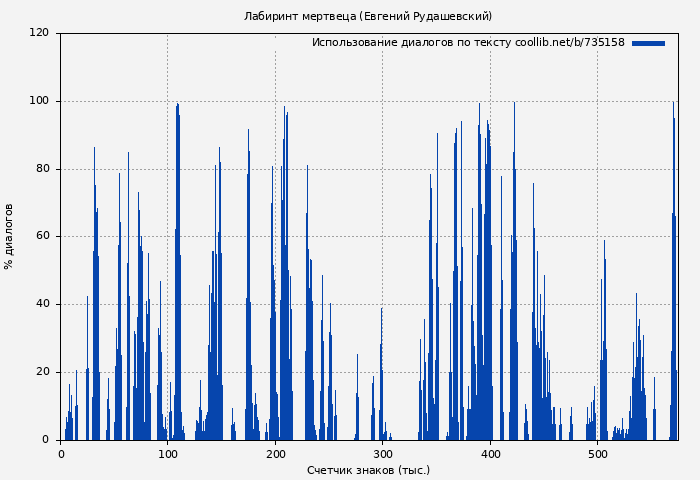The image size is (700, 480).
Task: Click the x-axis tick label 400
Action: [490, 453]
